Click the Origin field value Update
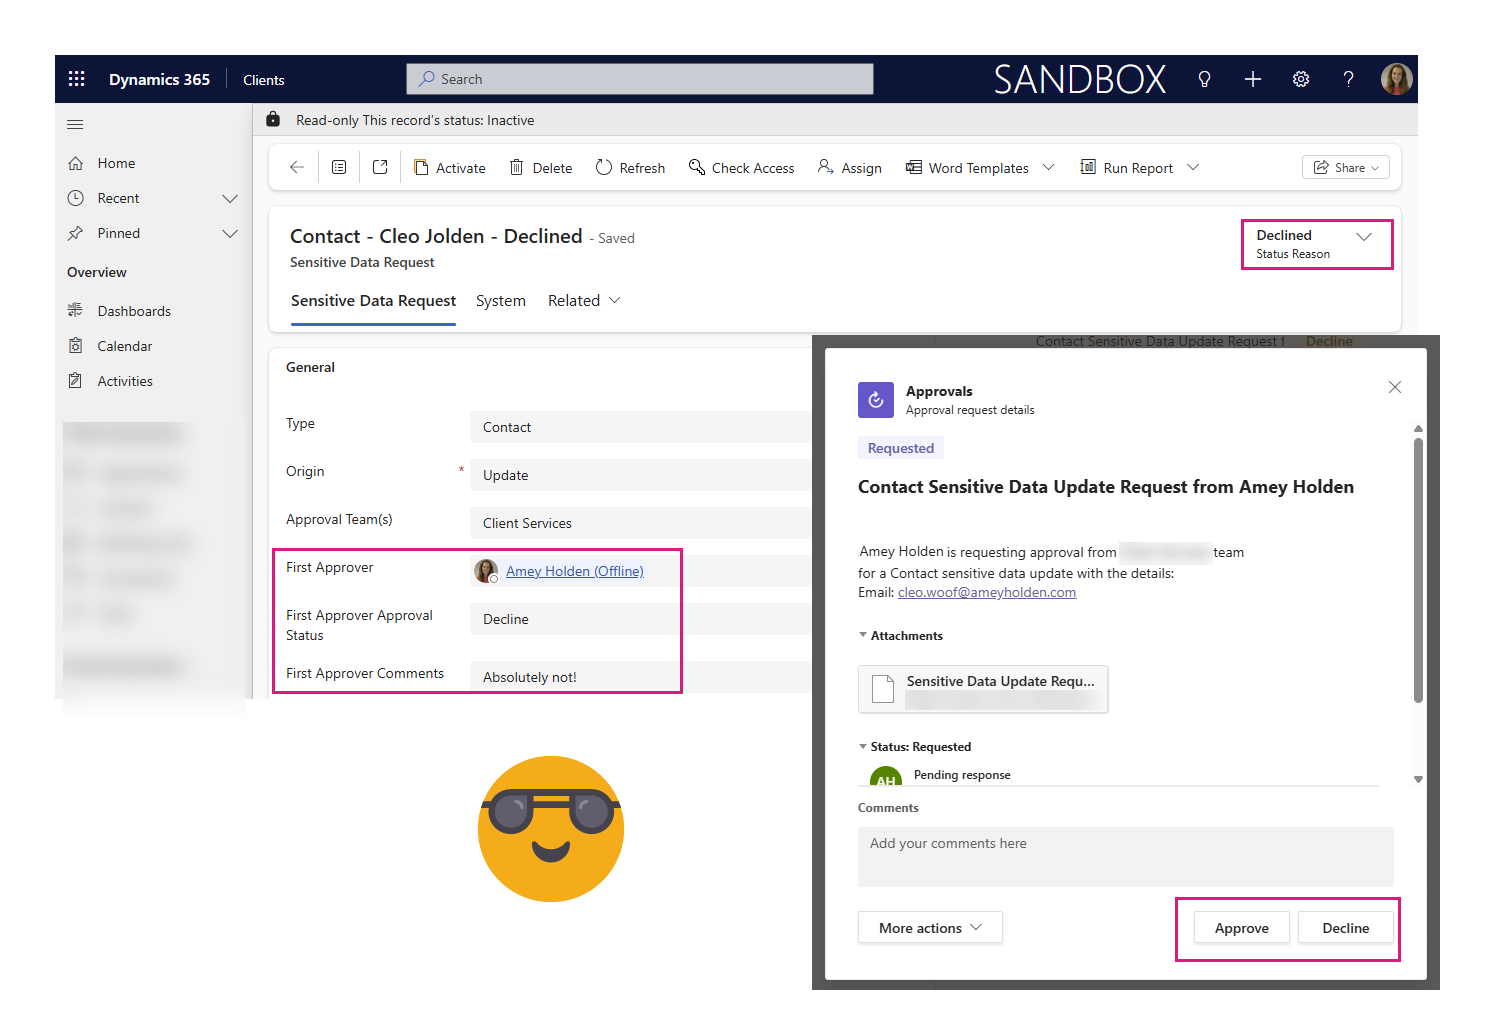 pyautogui.click(x=641, y=475)
